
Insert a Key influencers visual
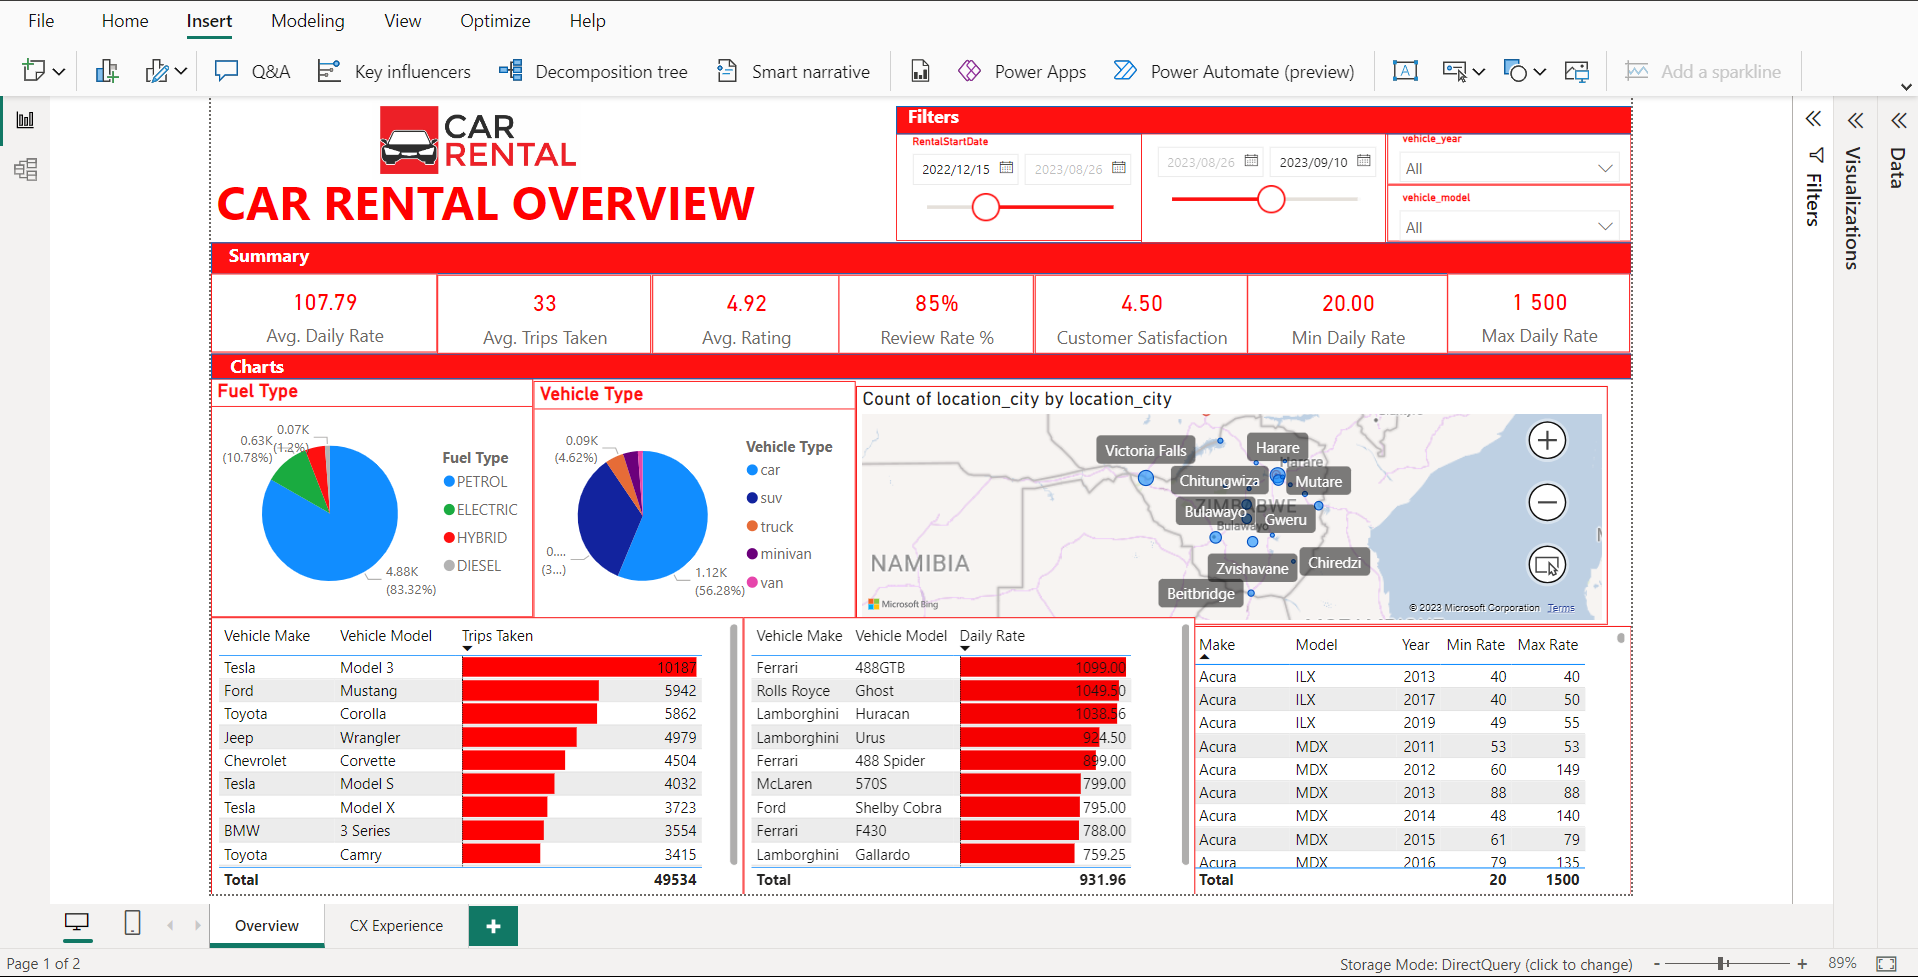click(x=394, y=71)
